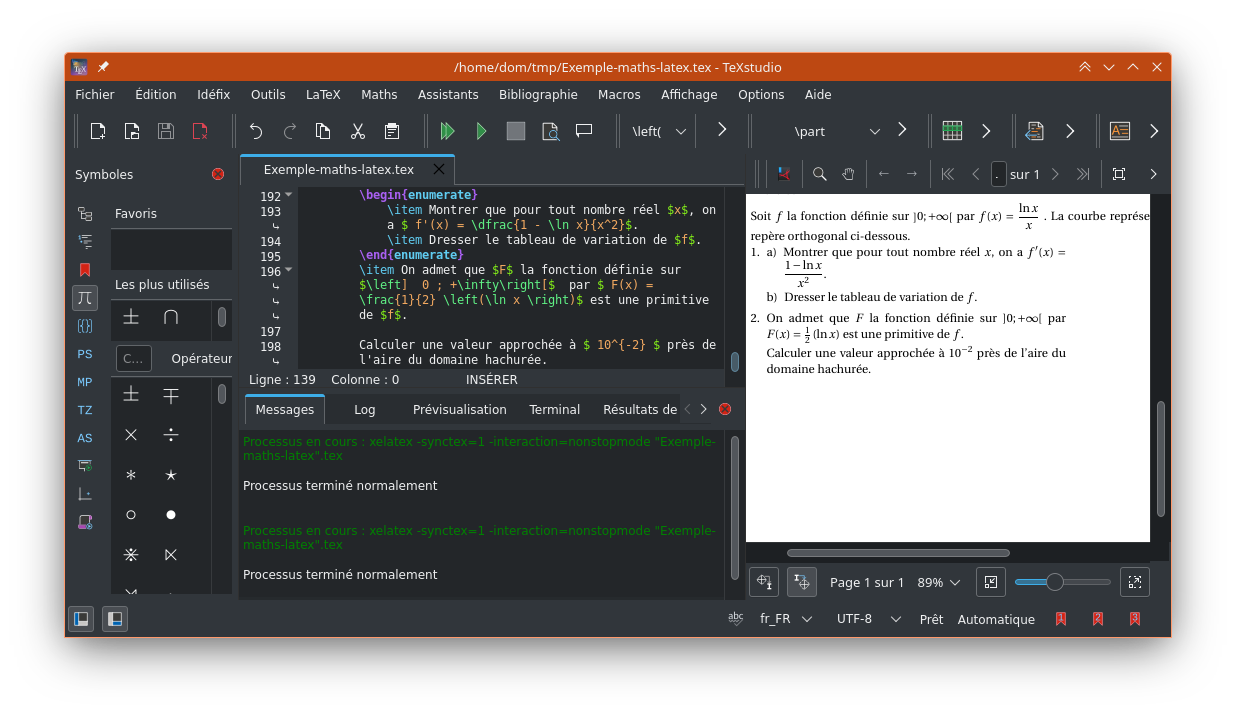Collapse the fold marker at line 192
The image size is (1236, 714).
pos(289,195)
